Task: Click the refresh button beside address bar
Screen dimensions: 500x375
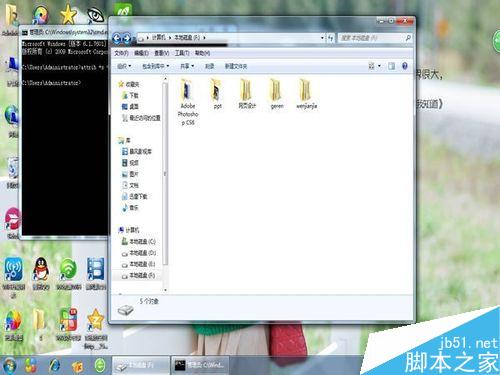Action: tap(330, 38)
